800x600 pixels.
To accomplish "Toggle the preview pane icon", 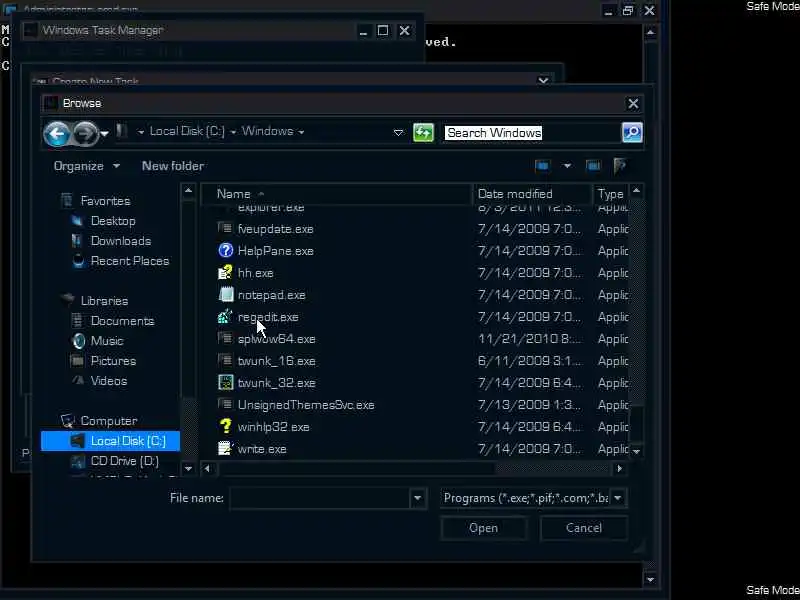I will [593, 166].
